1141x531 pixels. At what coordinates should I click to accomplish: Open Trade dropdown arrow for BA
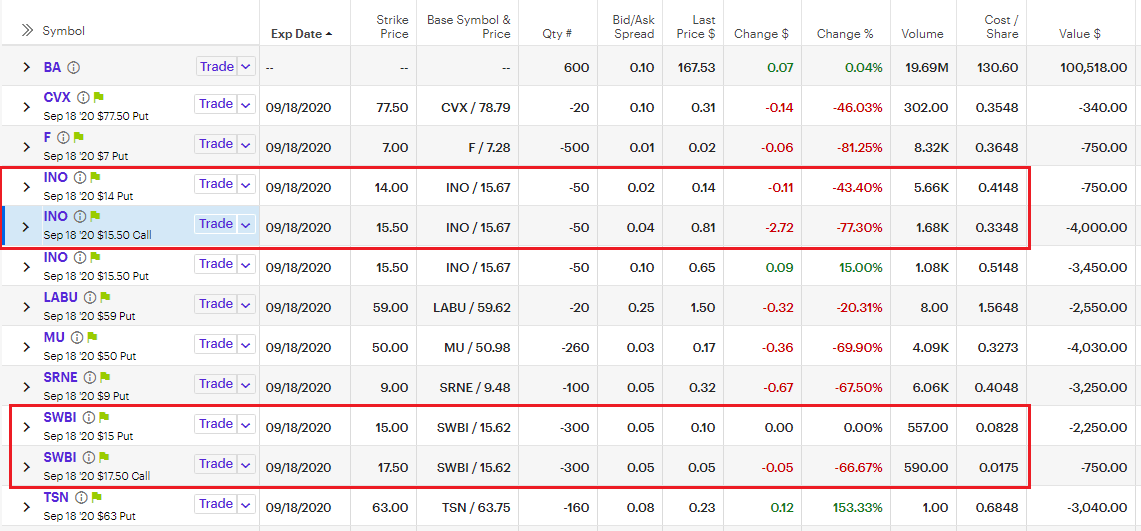pyautogui.click(x=246, y=67)
